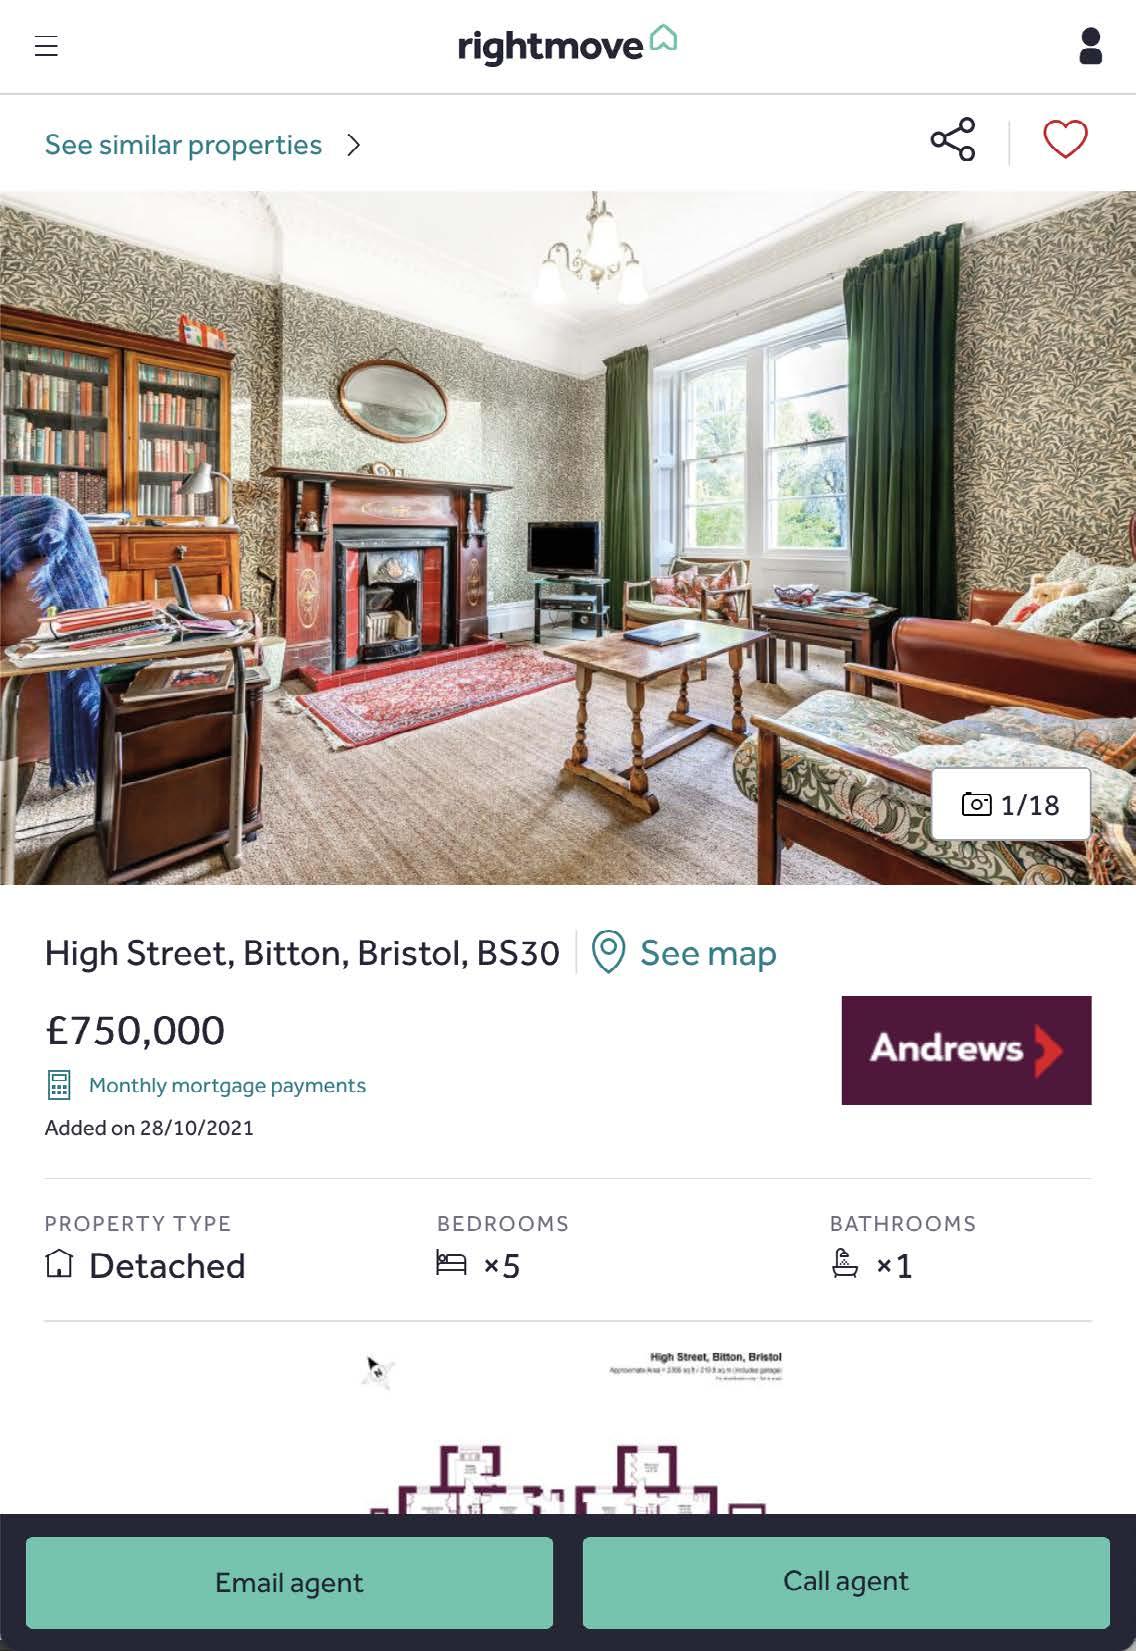Share this property listing
The image size is (1136, 1651).
tap(953, 139)
